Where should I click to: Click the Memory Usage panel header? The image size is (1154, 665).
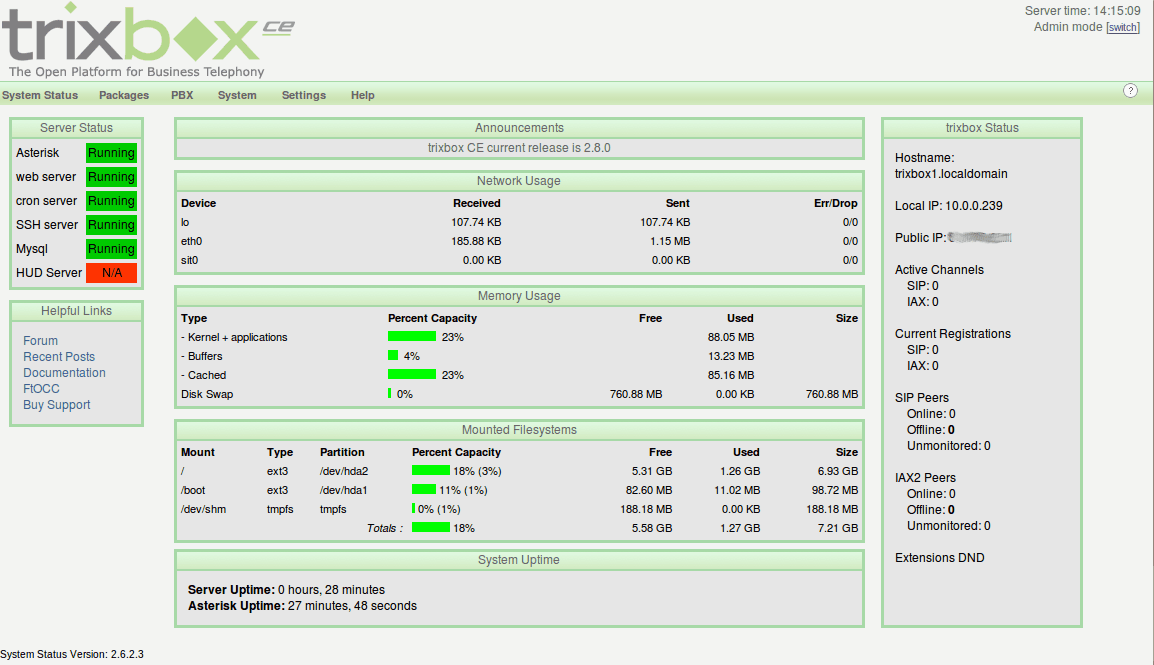click(x=519, y=296)
